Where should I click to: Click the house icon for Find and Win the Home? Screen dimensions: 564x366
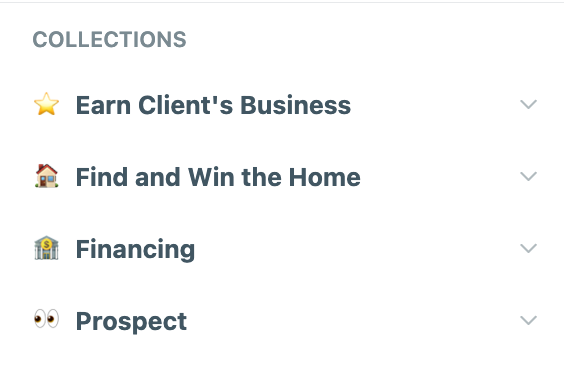pyautogui.click(x=46, y=176)
